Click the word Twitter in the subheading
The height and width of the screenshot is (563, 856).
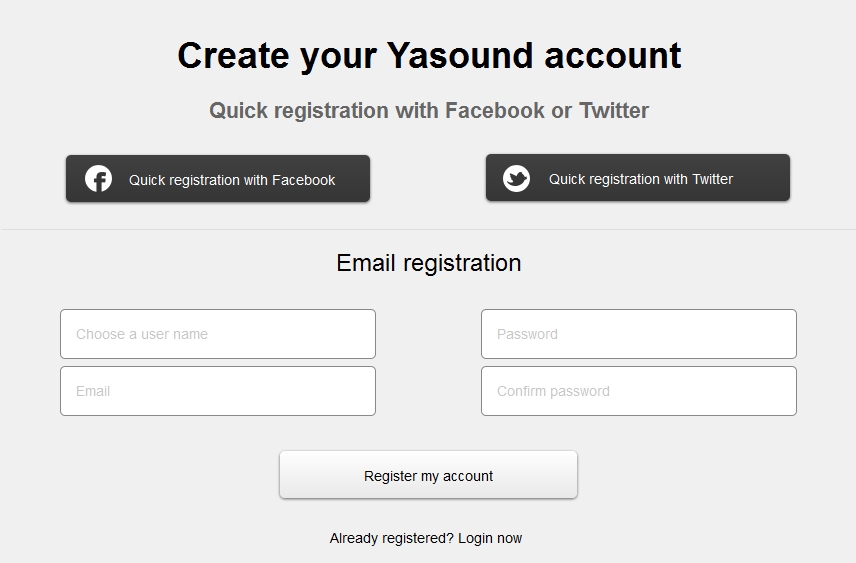coord(614,110)
